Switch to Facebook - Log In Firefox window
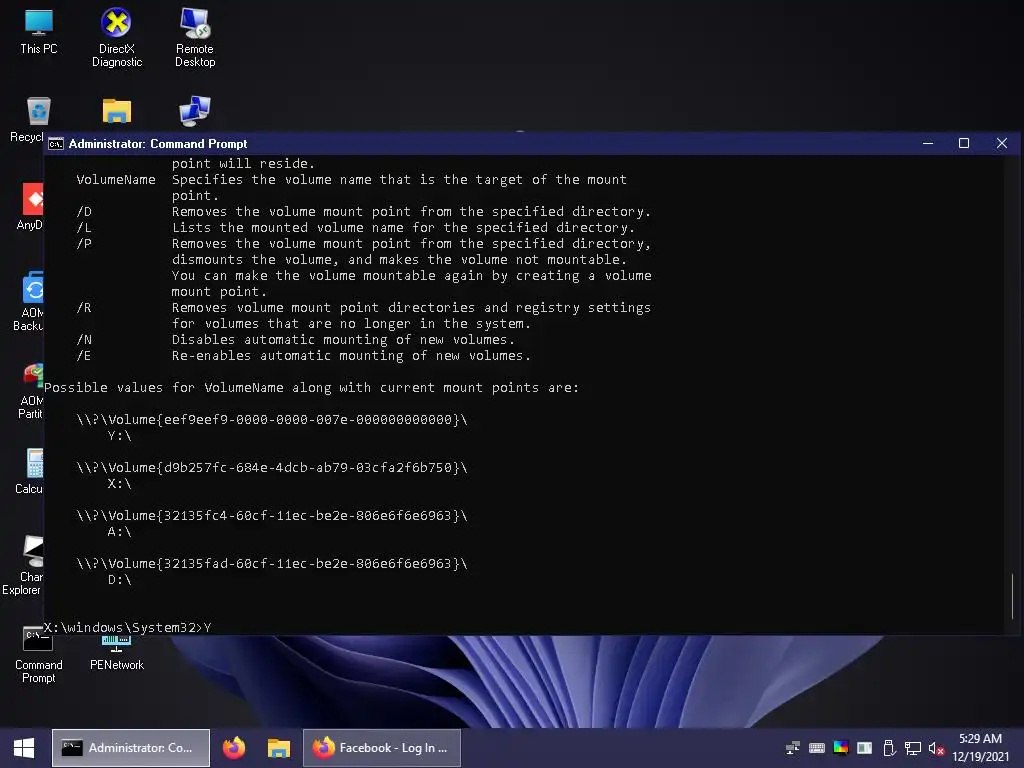Image resolution: width=1024 pixels, height=768 pixels. pos(382,748)
